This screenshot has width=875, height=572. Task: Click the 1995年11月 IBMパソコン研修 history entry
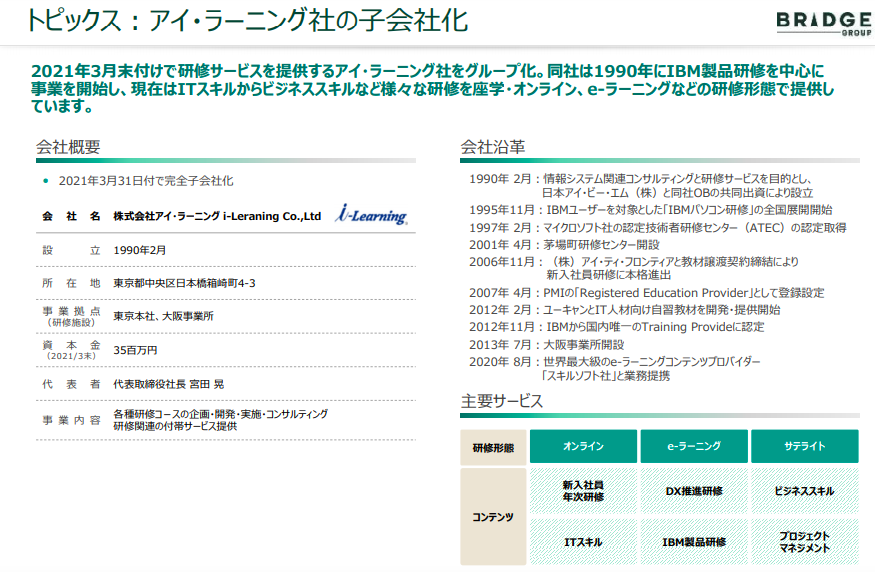pos(651,210)
